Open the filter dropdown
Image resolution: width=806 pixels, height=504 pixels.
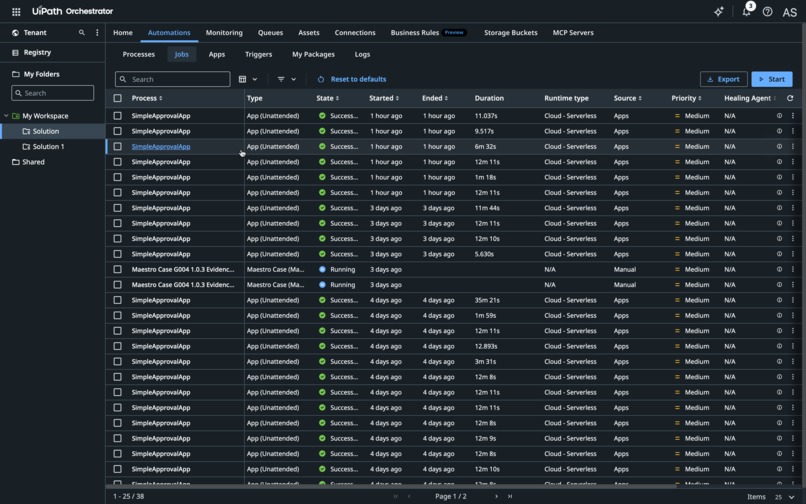coord(286,79)
